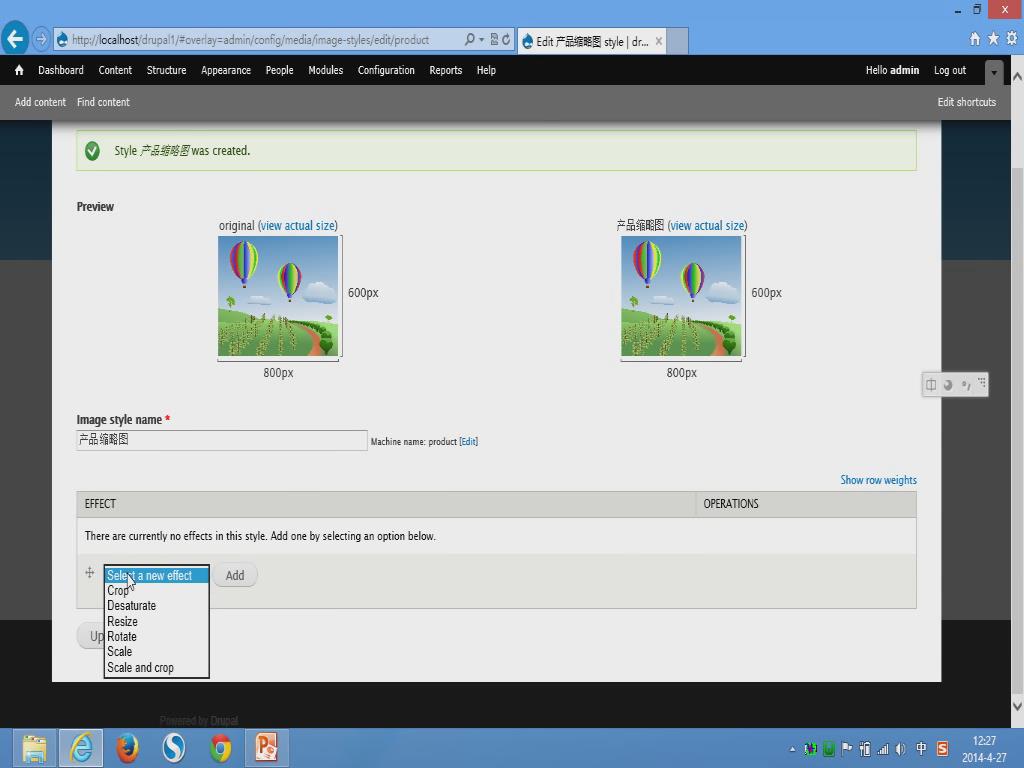
Task: Click the machine name Edit link
Action: (469, 441)
